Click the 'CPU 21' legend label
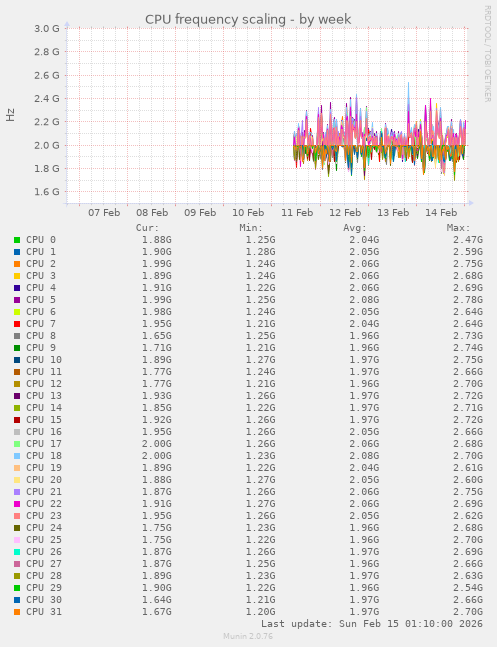The height and width of the screenshot is (647, 497). coord(44,491)
